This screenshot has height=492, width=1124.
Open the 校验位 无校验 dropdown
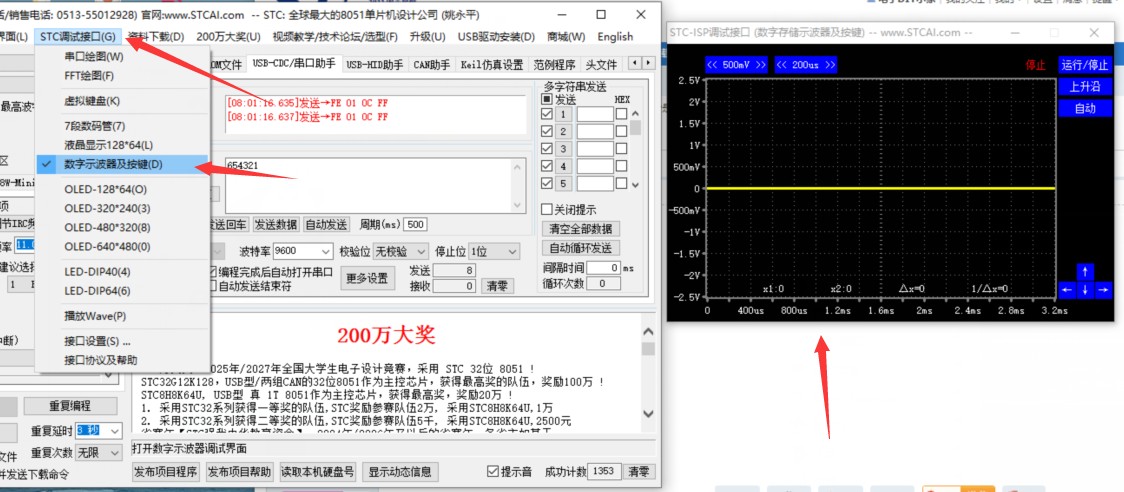tap(421, 252)
